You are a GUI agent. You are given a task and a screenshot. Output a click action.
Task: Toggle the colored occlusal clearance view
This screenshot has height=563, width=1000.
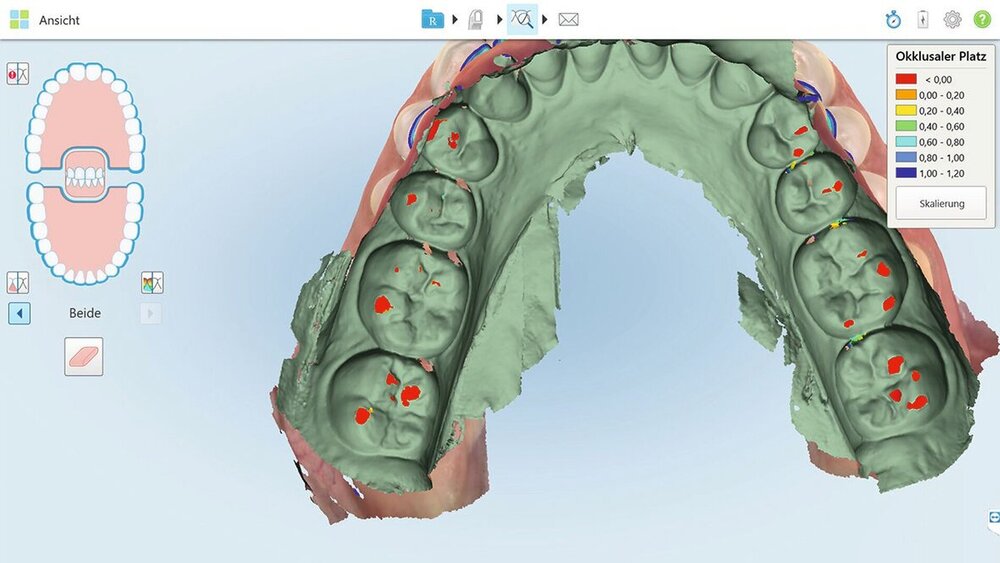(152, 283)
